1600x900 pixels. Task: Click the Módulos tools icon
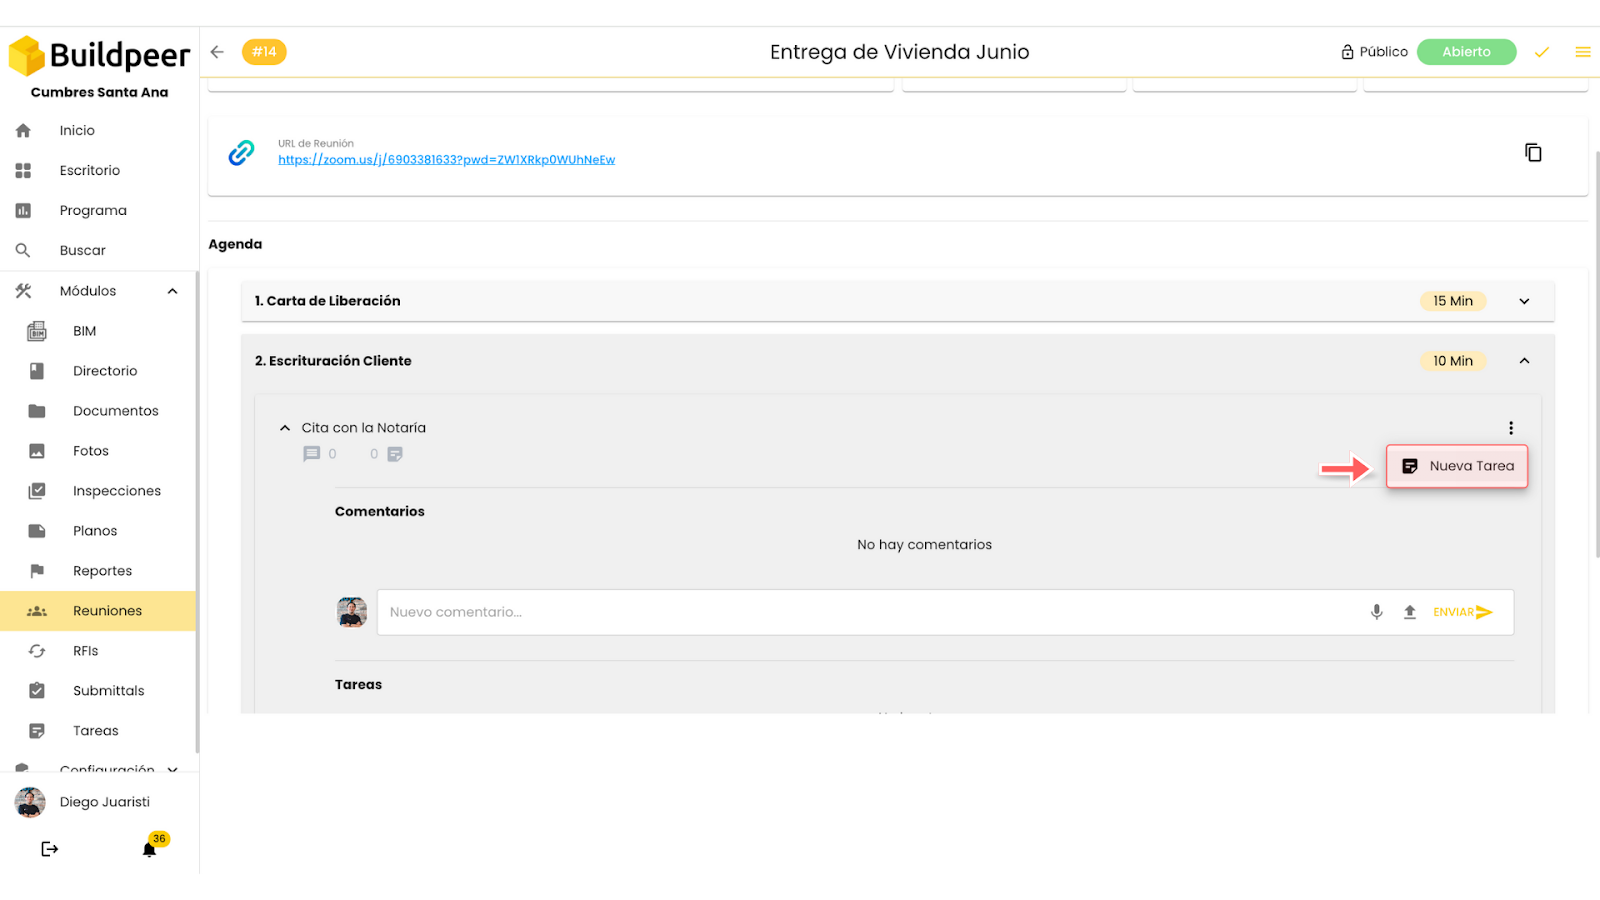coord(23,291)
